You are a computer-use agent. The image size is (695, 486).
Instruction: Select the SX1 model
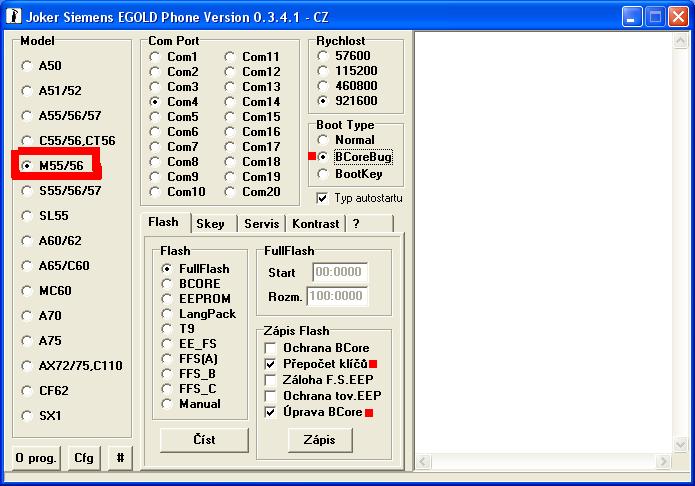[x=27, y=416]
